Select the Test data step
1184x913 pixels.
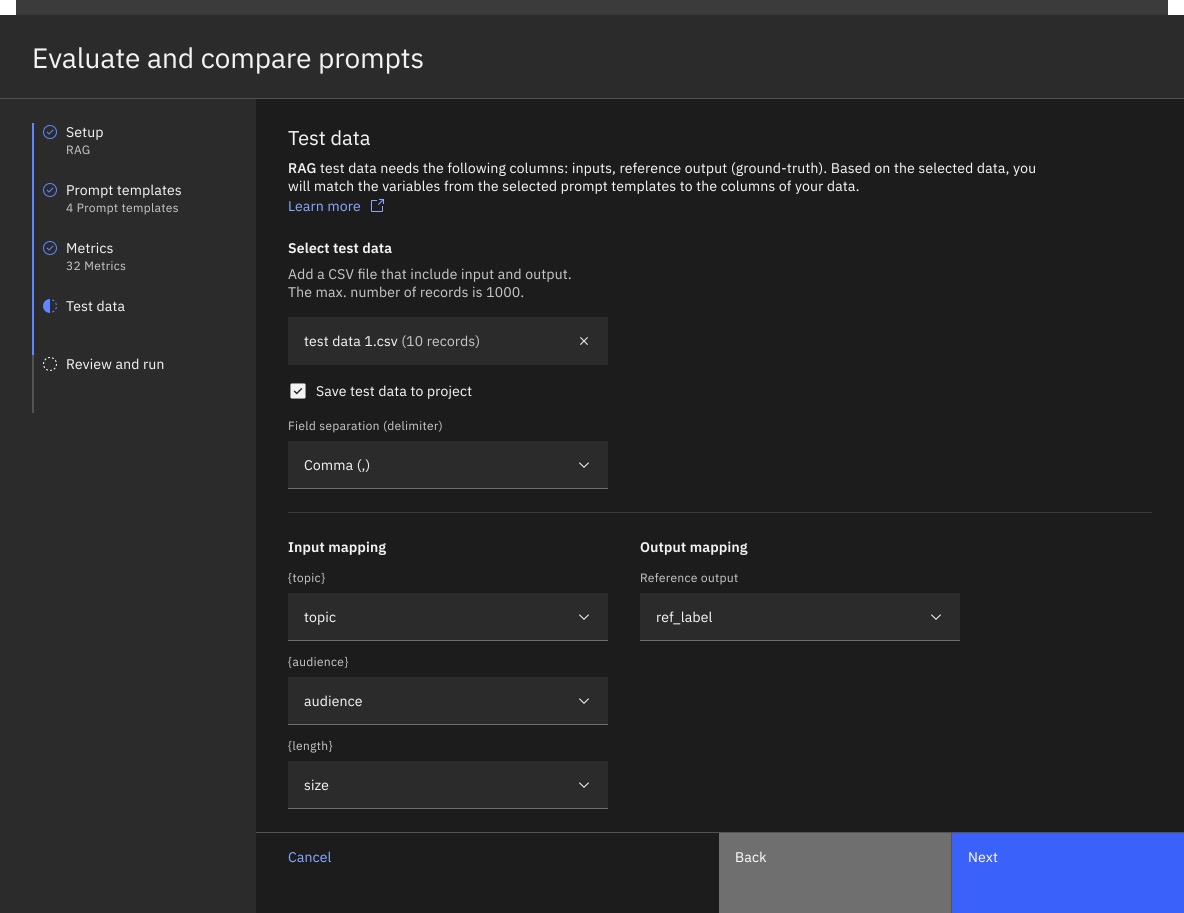[95, 306]
